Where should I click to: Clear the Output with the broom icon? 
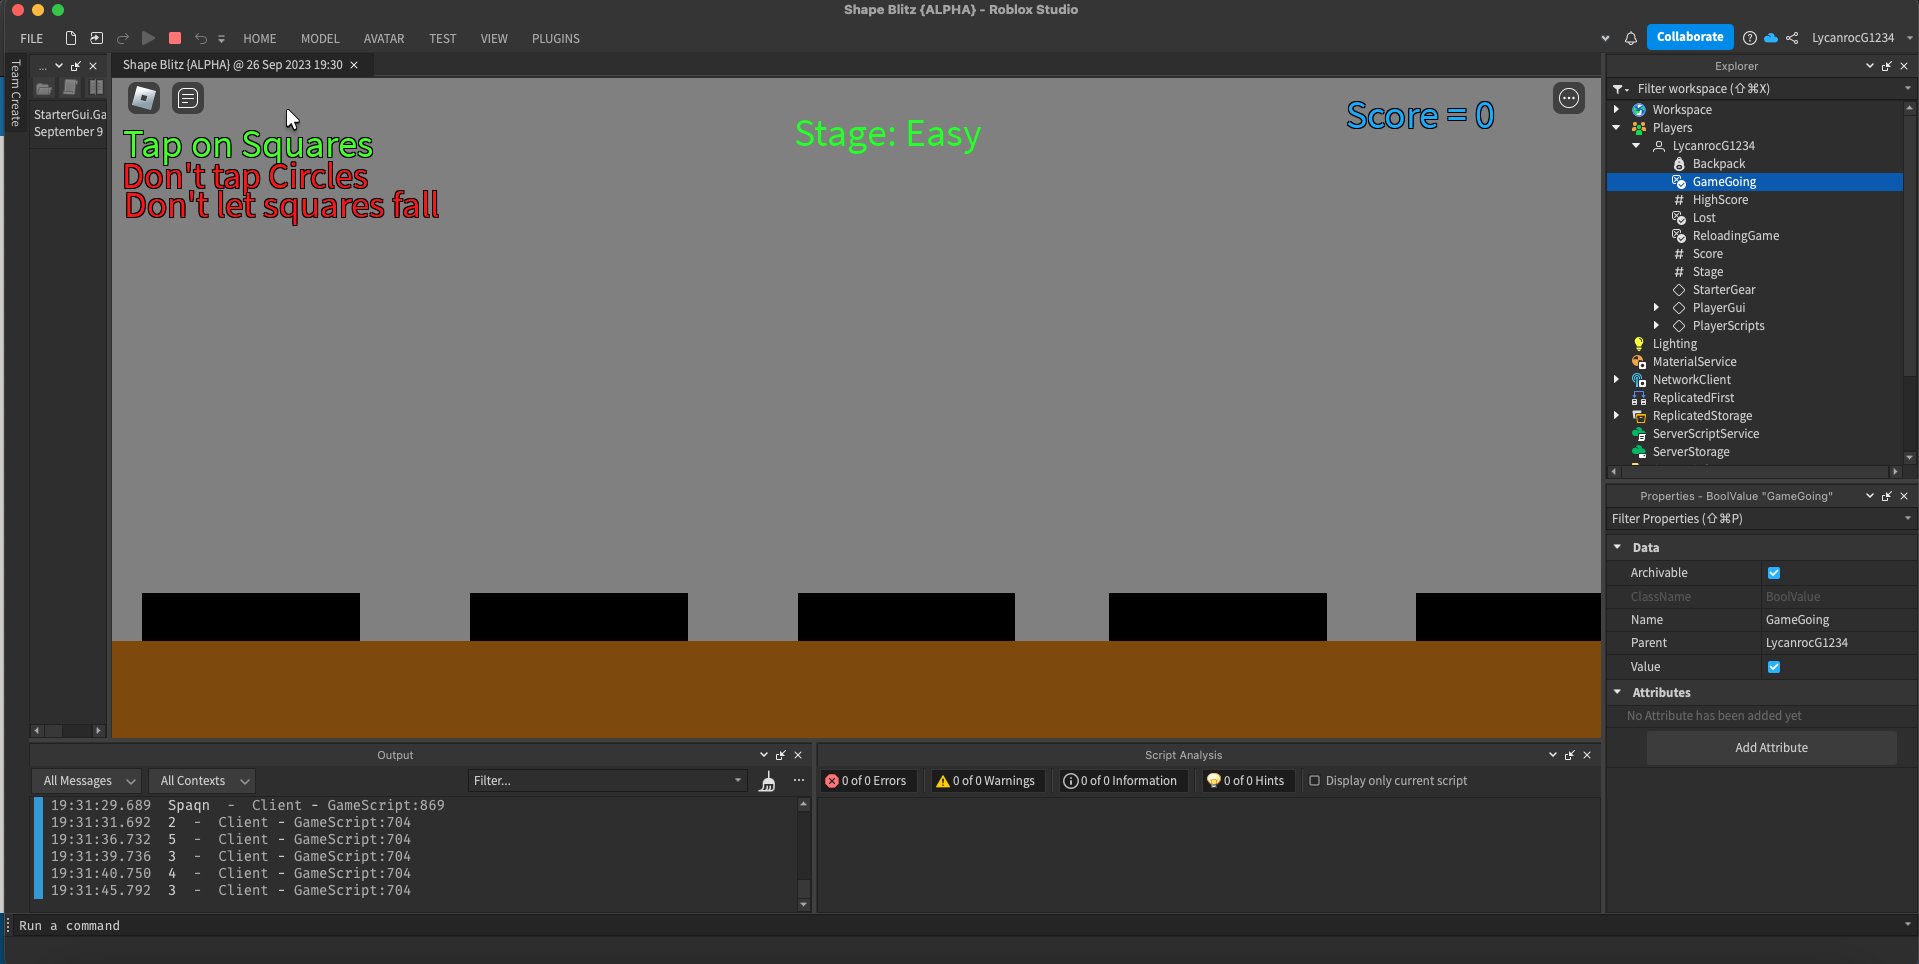767,781
